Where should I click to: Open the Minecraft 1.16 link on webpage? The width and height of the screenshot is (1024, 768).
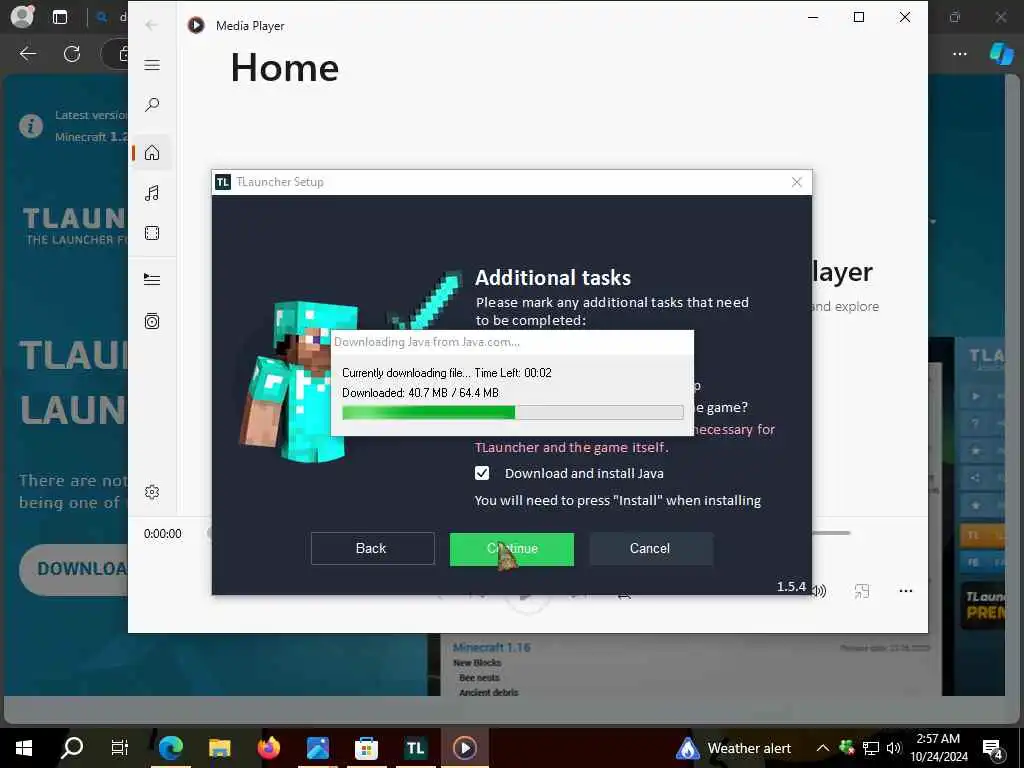pos(491,647)
